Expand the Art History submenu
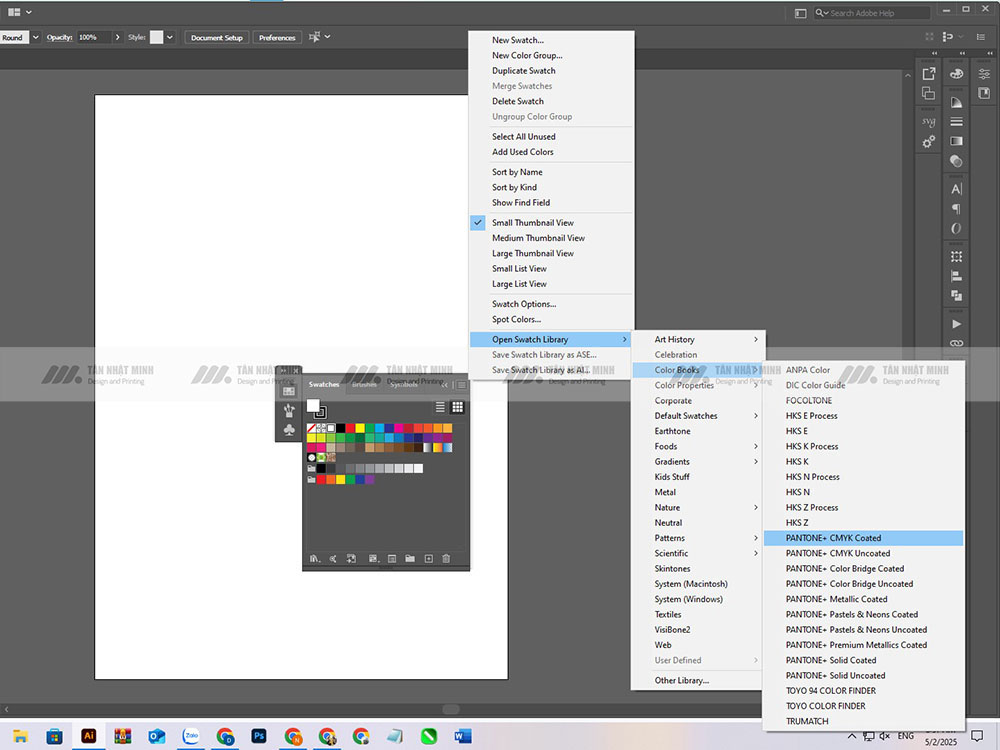The height and width of the screenshot is (750, 1000). pyautogui.click(x=698, y=339)
